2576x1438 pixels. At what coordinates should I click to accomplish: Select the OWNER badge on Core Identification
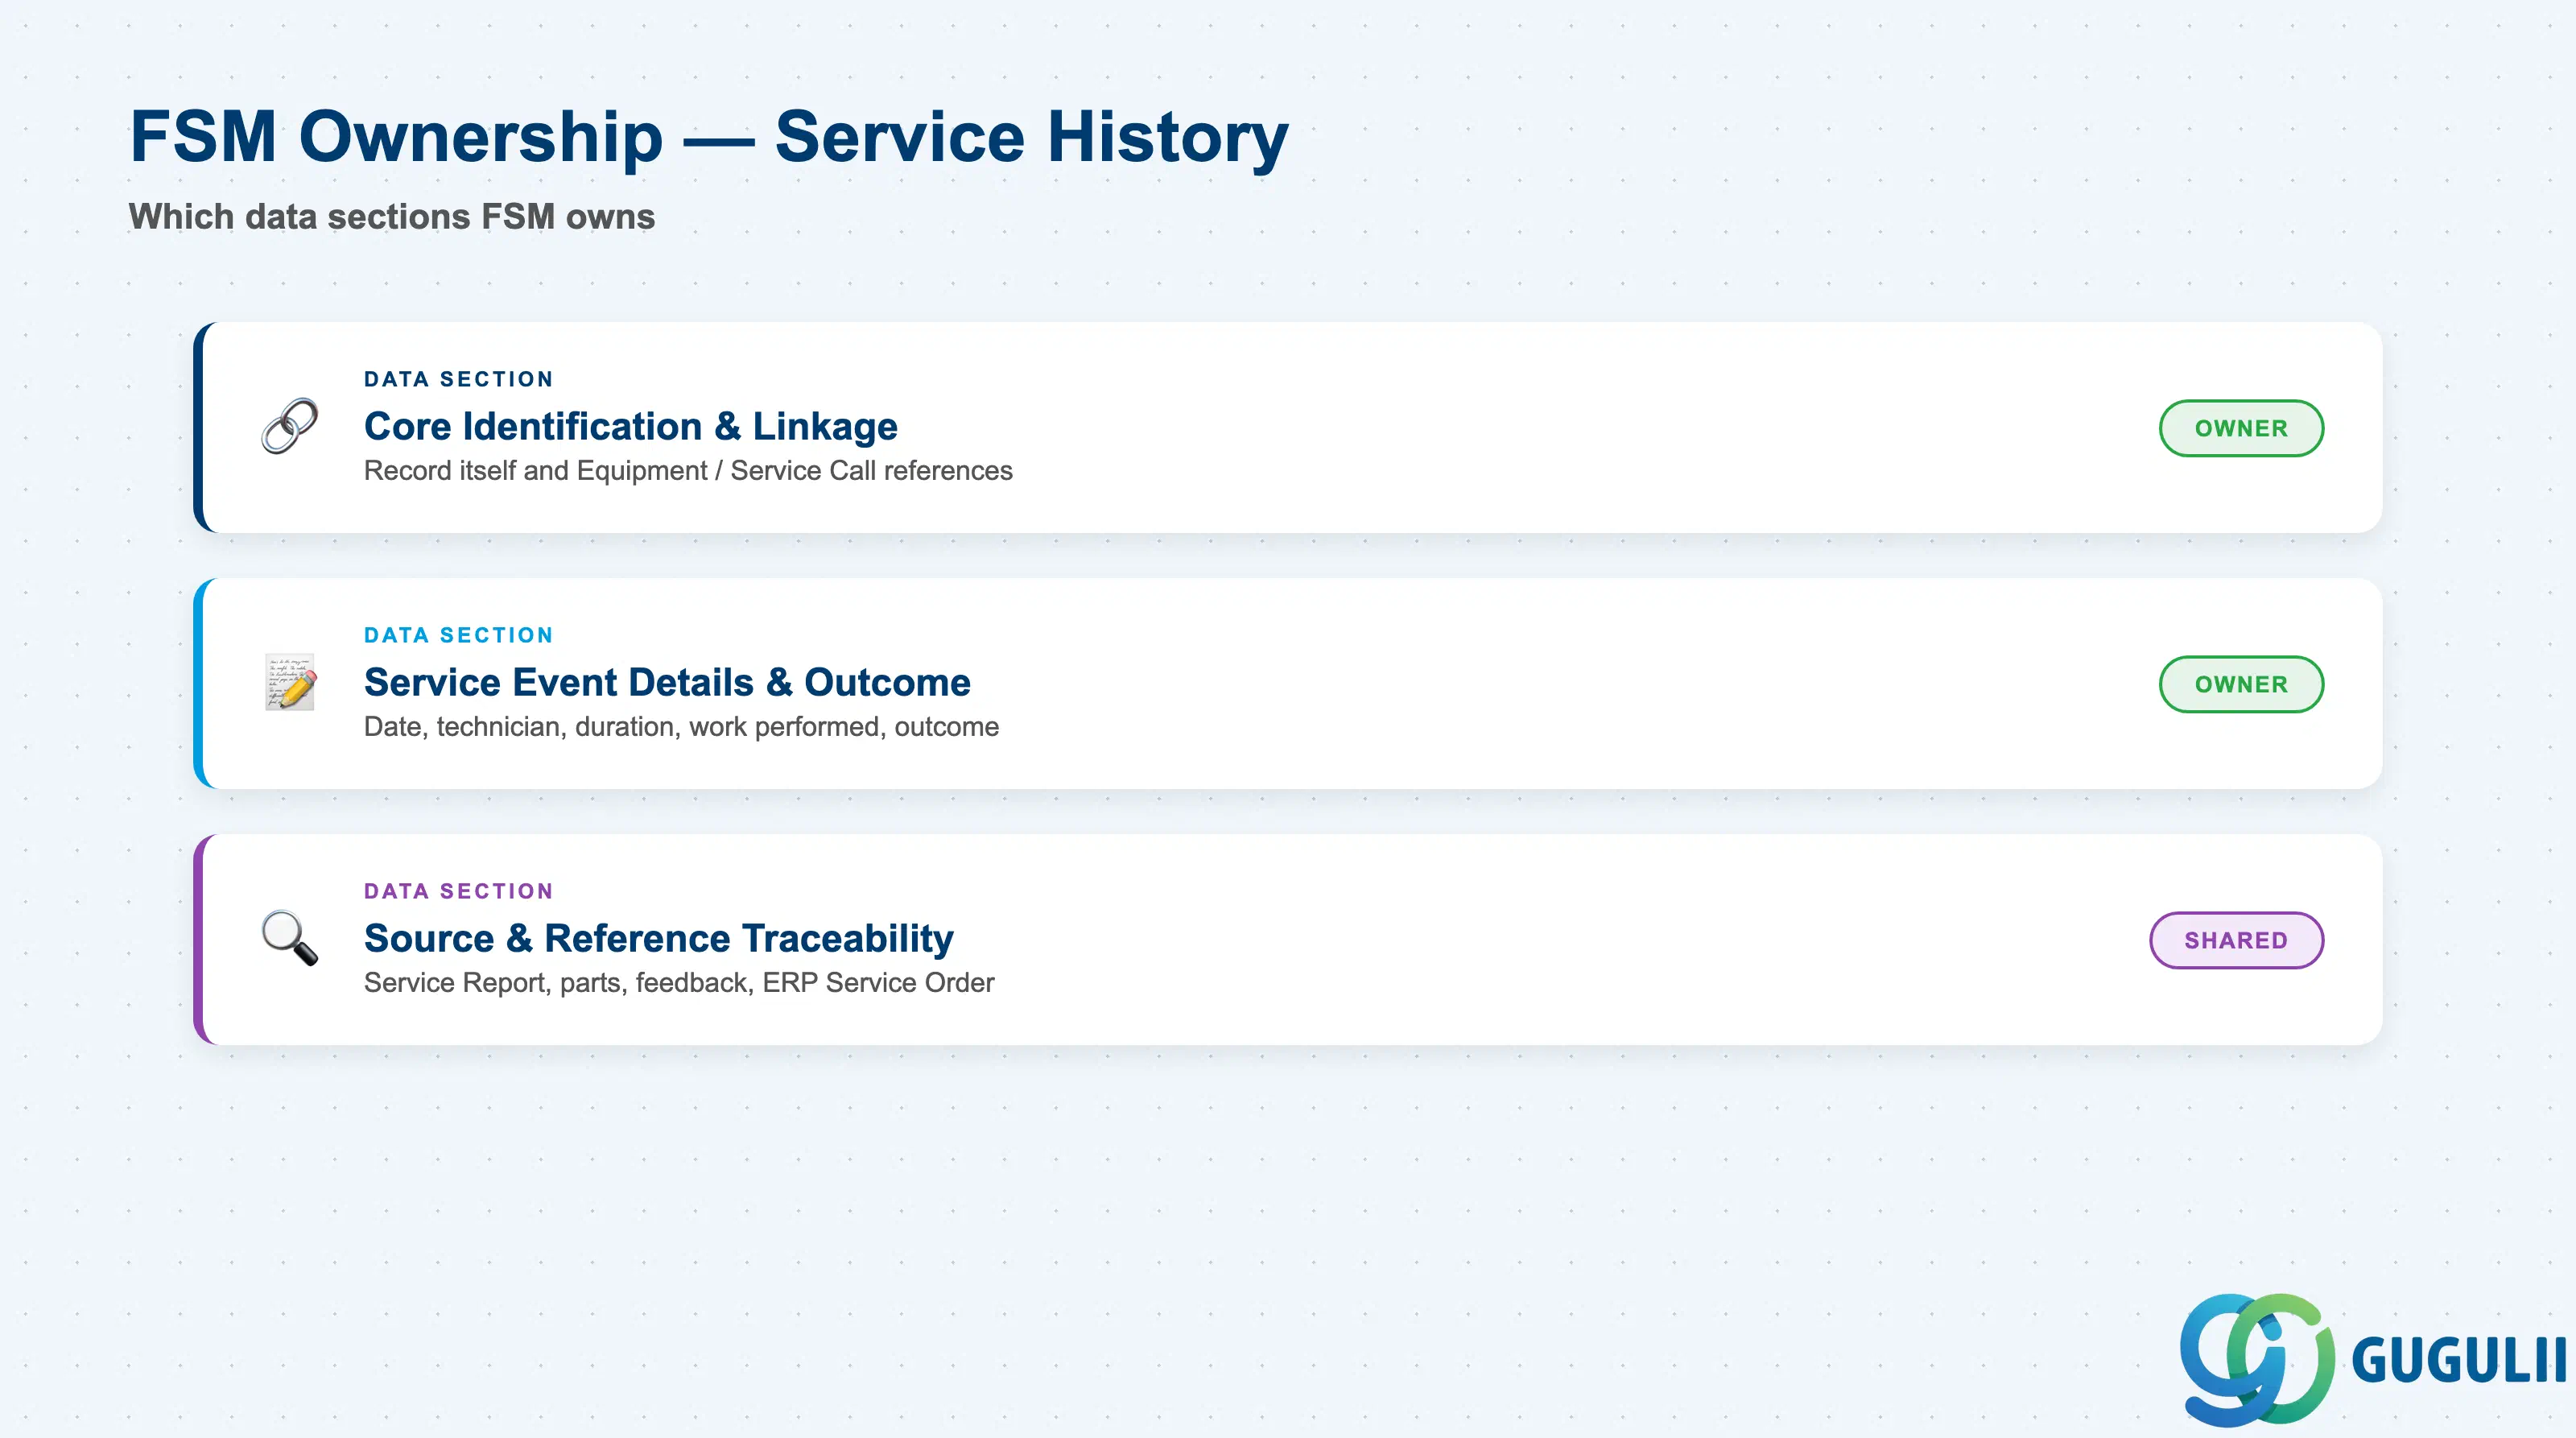[x=2241, y=428]
